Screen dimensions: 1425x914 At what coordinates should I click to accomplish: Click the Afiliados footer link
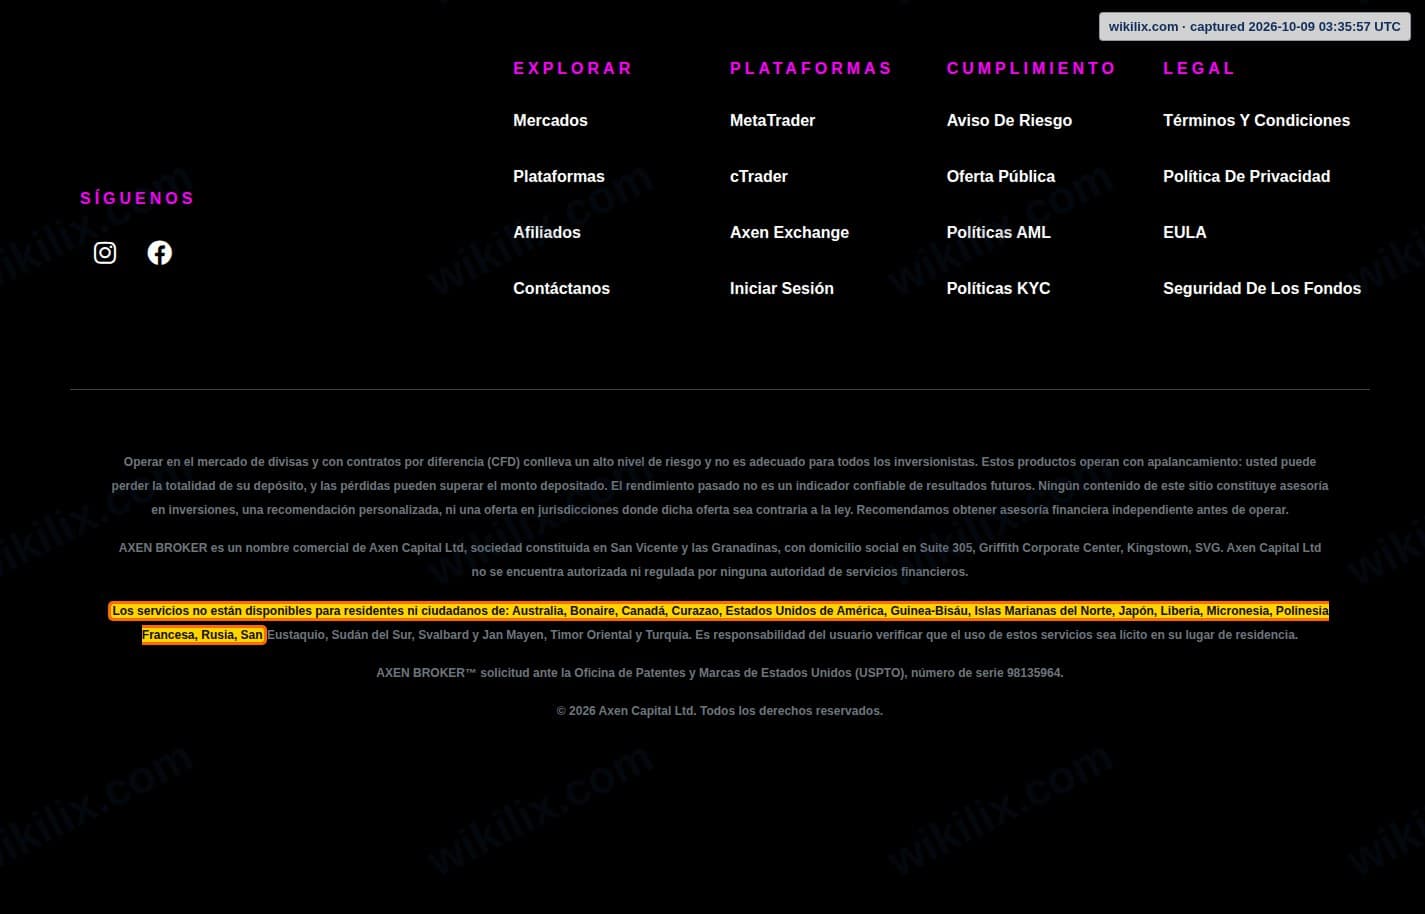coord(547,232)
